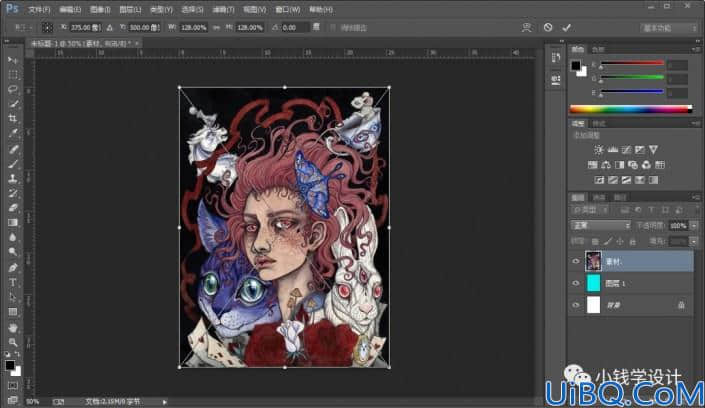Open the layer filter type dropdown
Image resolution: width=705 pixels, height=408 pixels.
(x=590, y=210)
